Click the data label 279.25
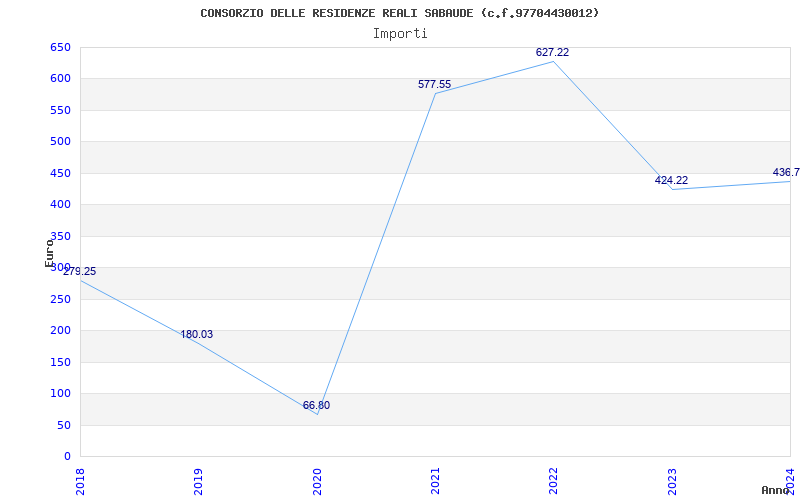800x500 pixels. coord(80,271)
